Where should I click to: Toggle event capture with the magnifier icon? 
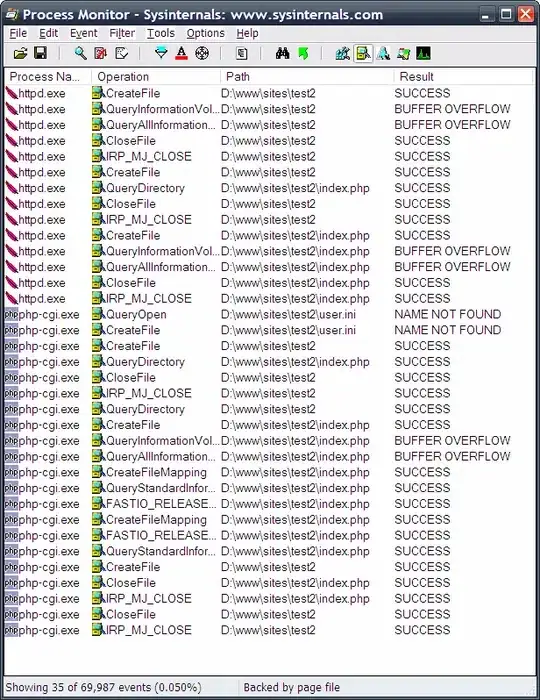[x=80, y=54]
